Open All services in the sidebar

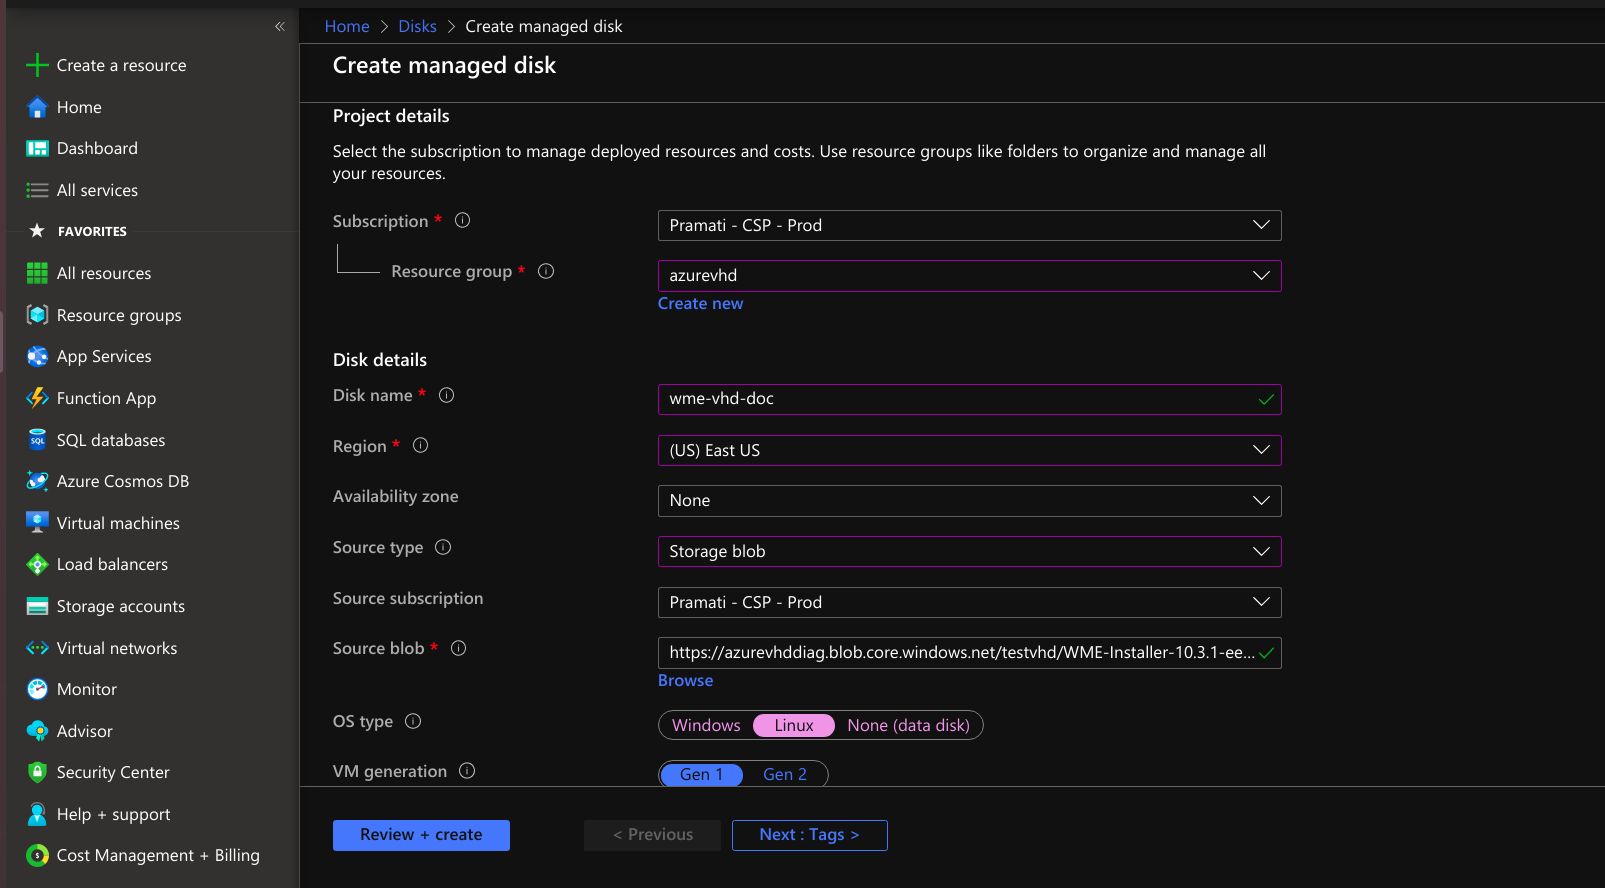tap(97, 190)
